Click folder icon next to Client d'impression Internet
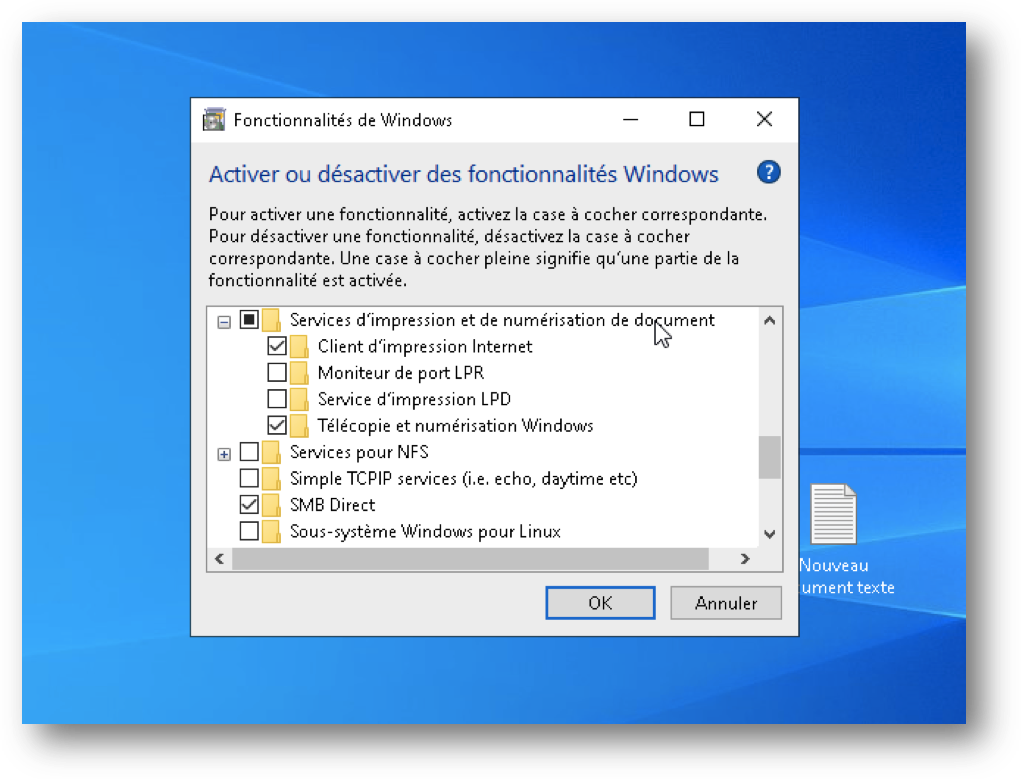Screen dimensions: 1021x779 (299, 346)
